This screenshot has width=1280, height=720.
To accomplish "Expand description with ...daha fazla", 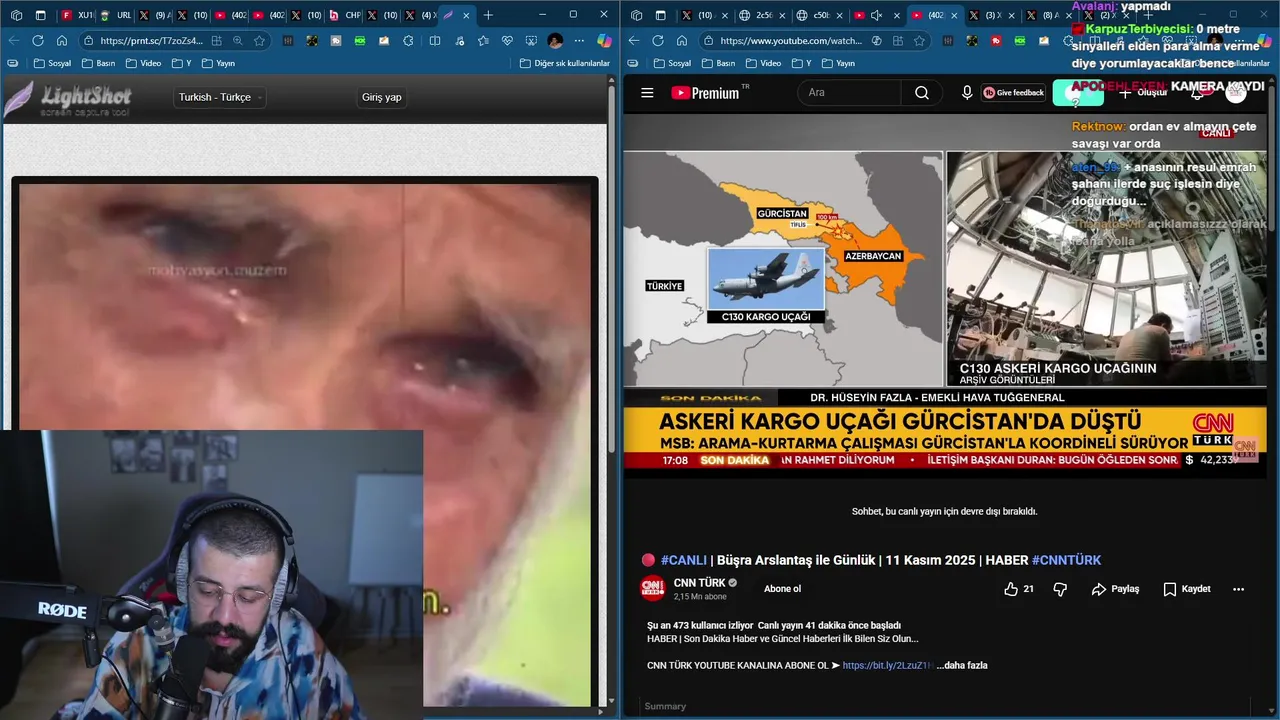I will tap(962, 665).
